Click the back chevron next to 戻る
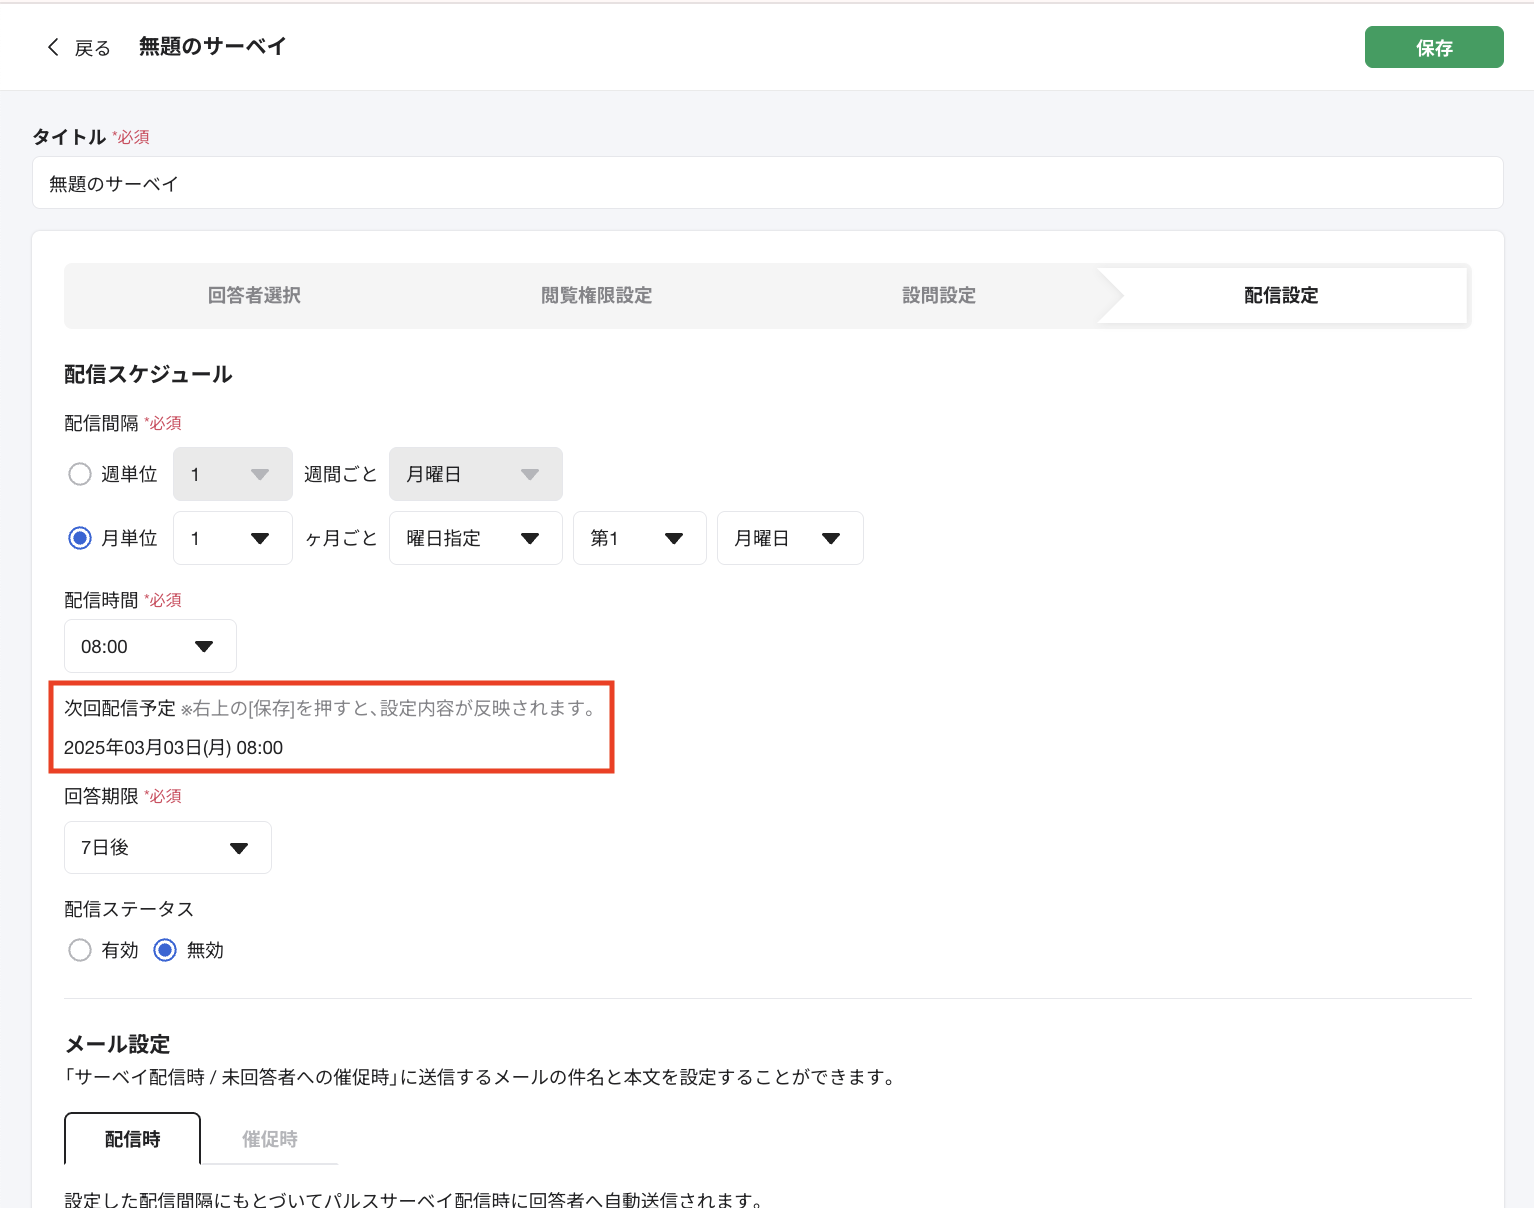 53,47
